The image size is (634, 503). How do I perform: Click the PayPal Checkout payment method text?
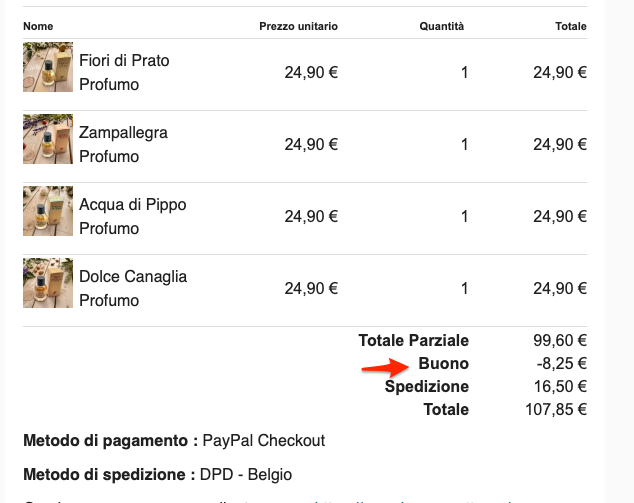pyautogui.click(x=263, y=440)
